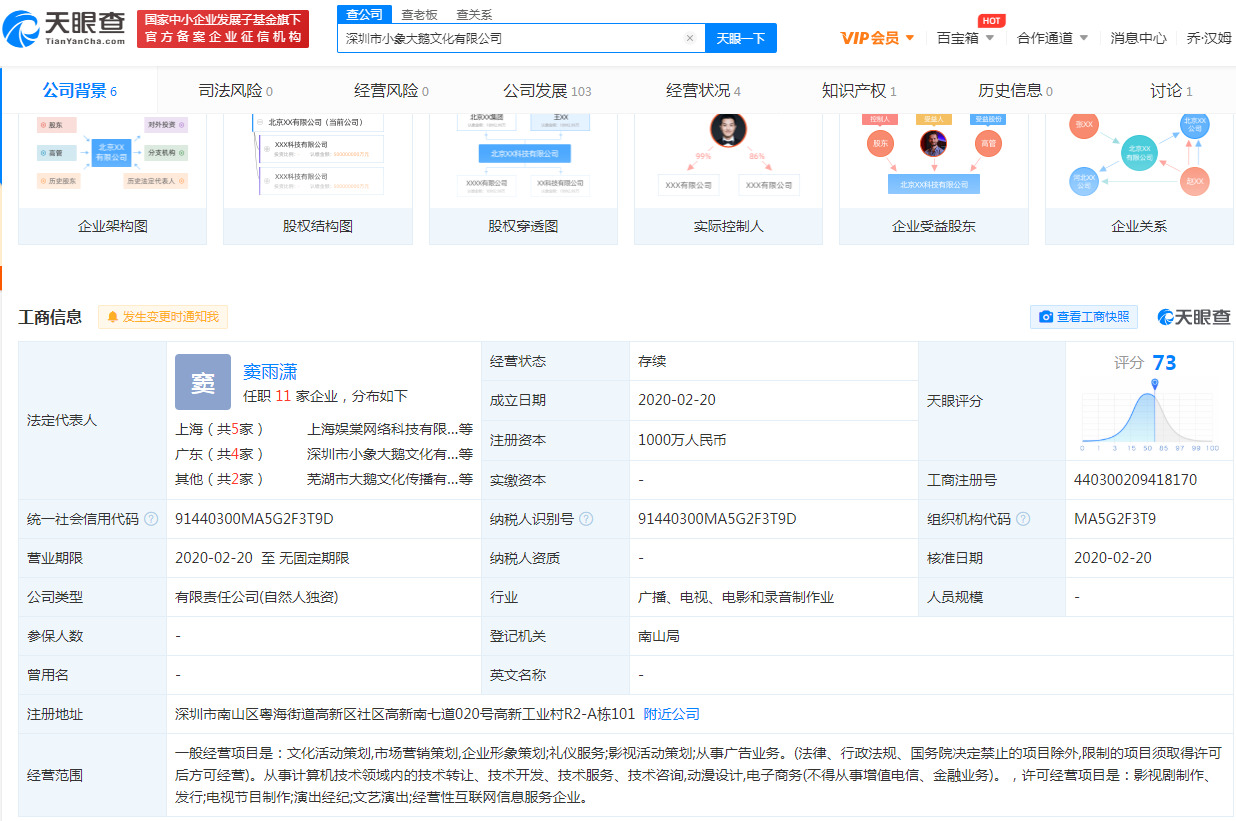The image size is (1236, 821).
Task: Open the 企业架构图 thumbnail card
Action: click(x=113, y=180)
